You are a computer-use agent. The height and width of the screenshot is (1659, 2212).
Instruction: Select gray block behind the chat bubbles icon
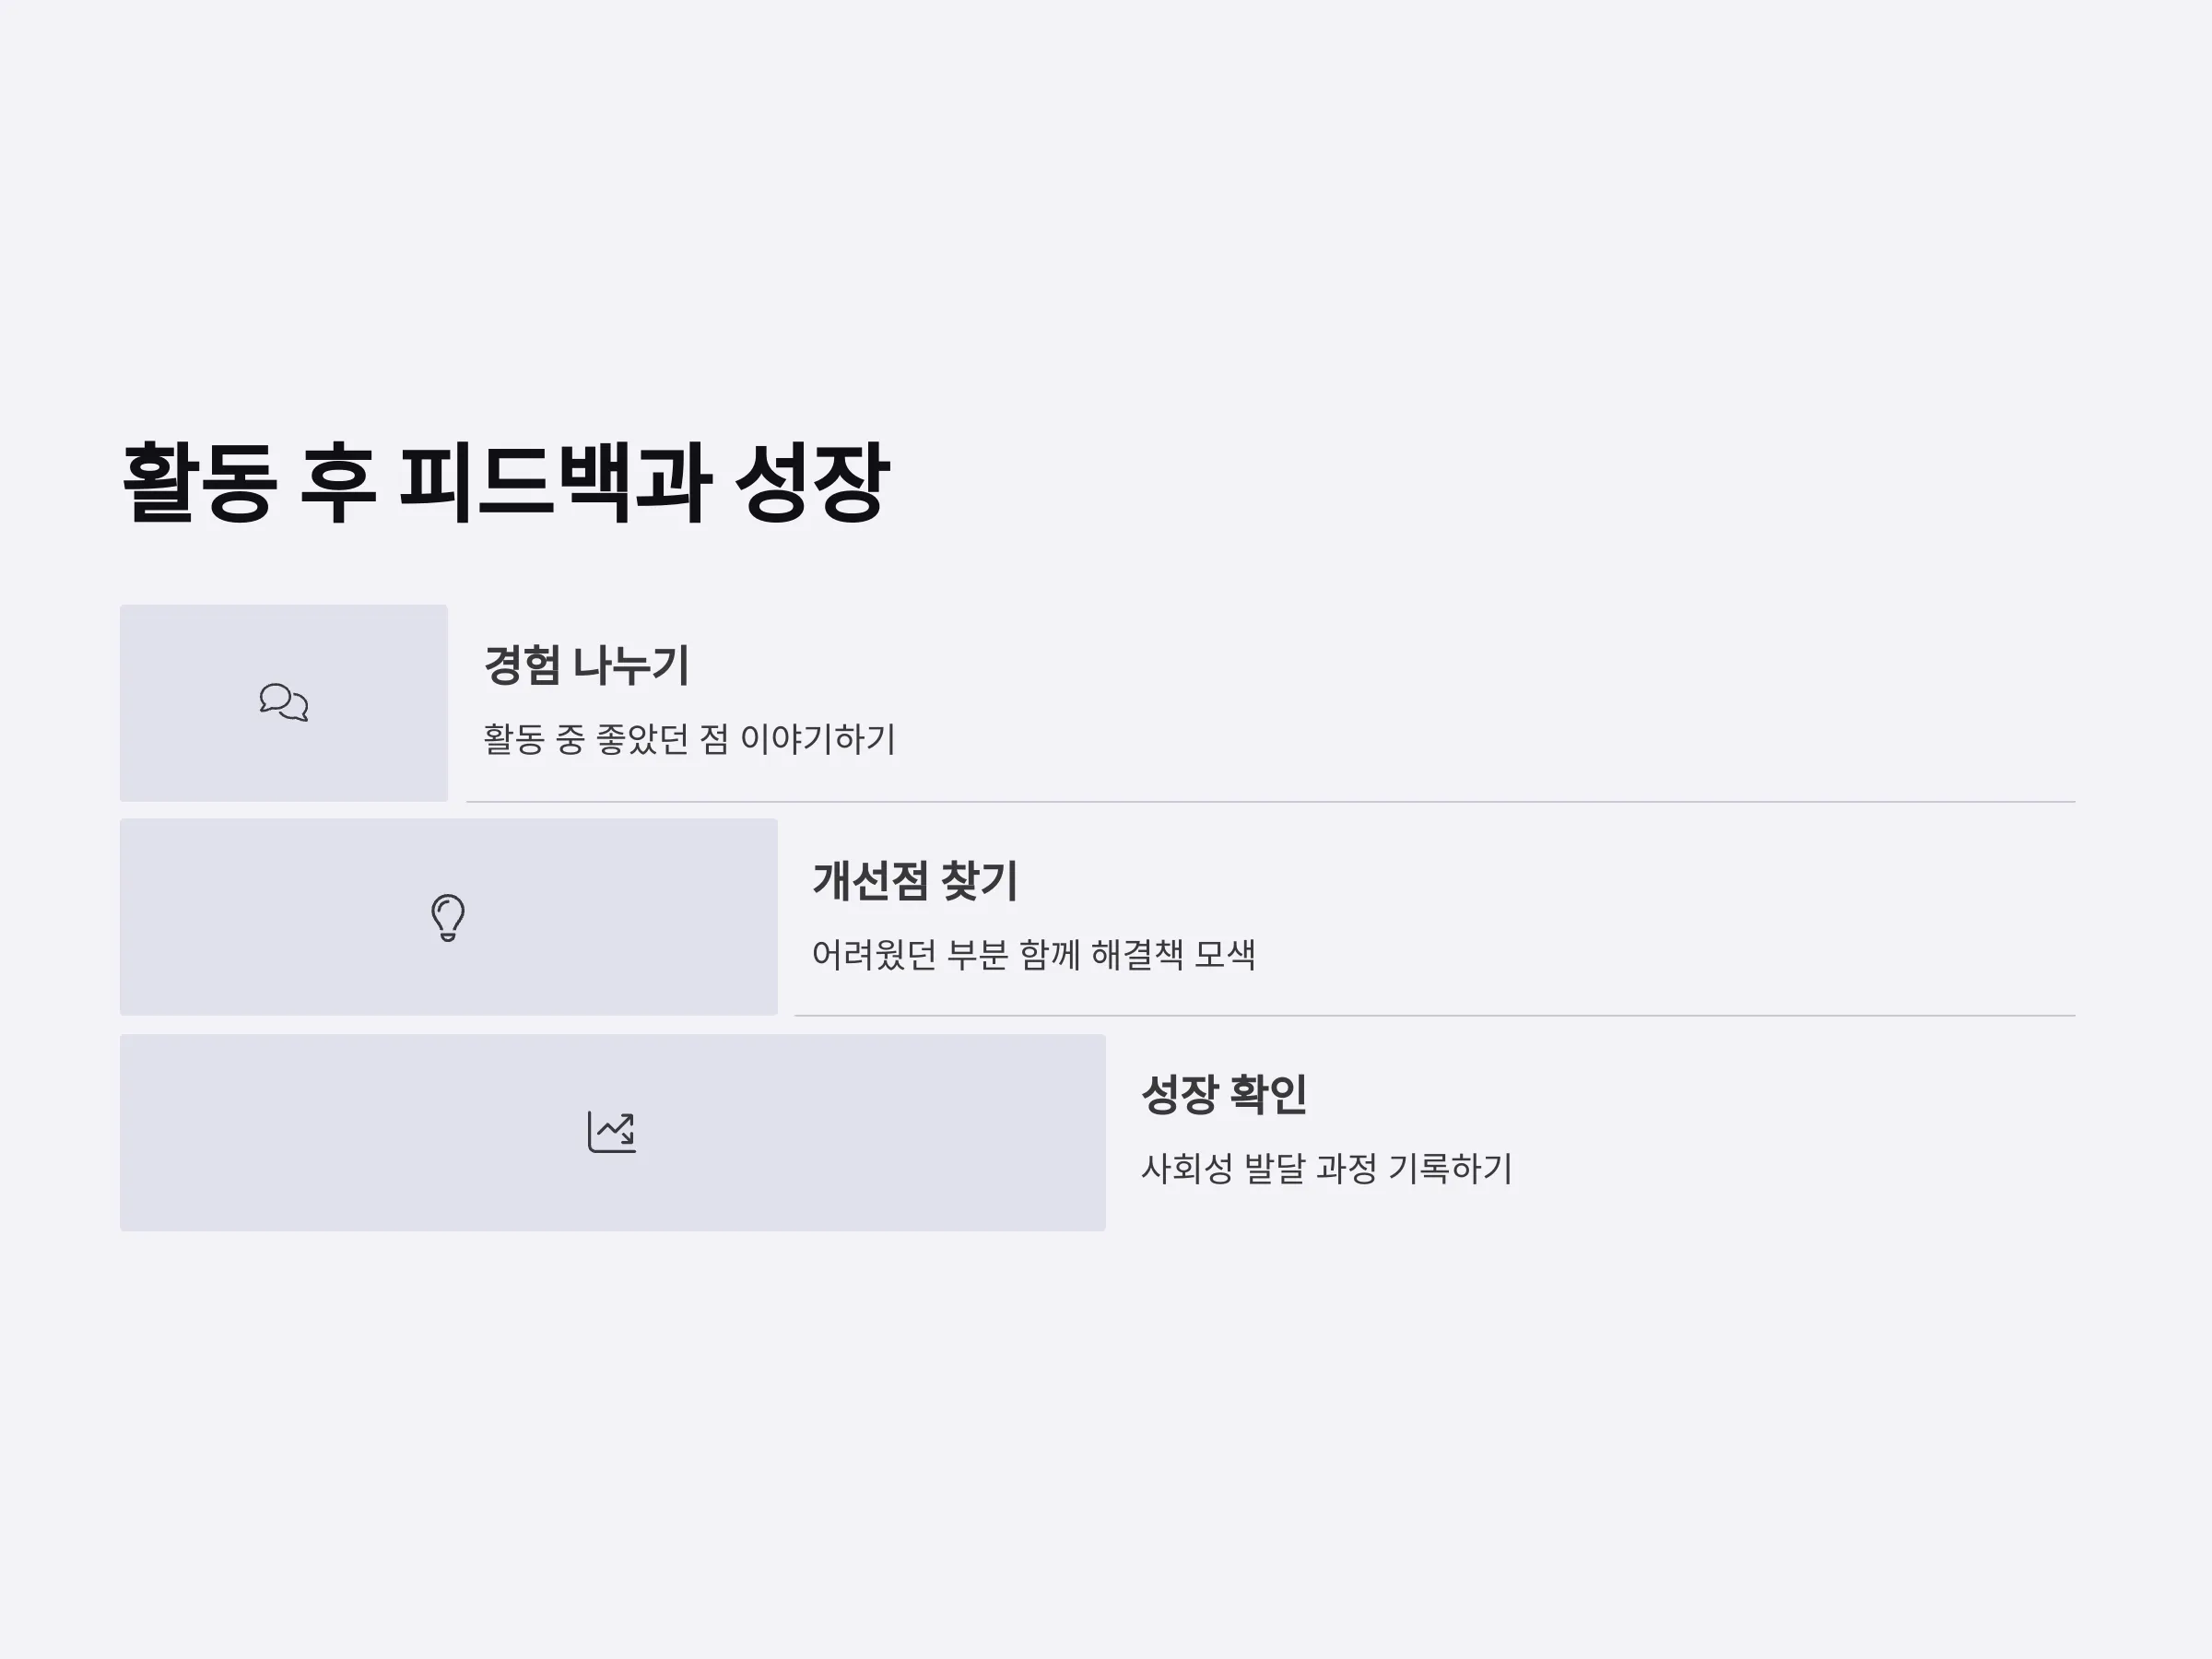click(284, 703)
